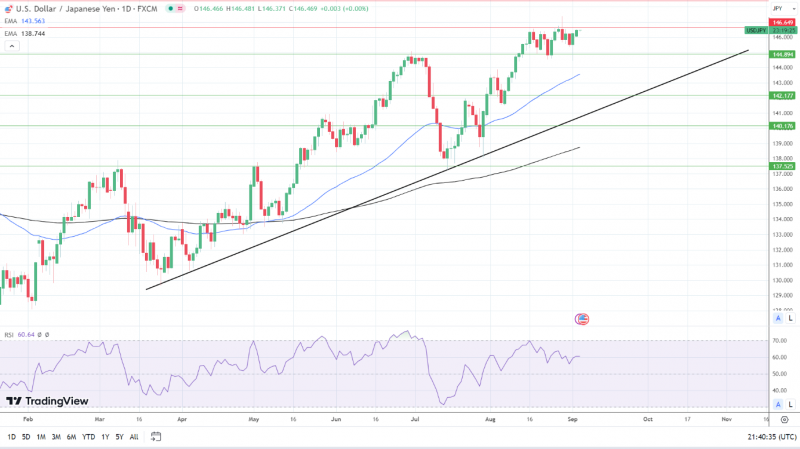Collapse the indicator legend chevron
Screen dimensions: 800x449
12,46
